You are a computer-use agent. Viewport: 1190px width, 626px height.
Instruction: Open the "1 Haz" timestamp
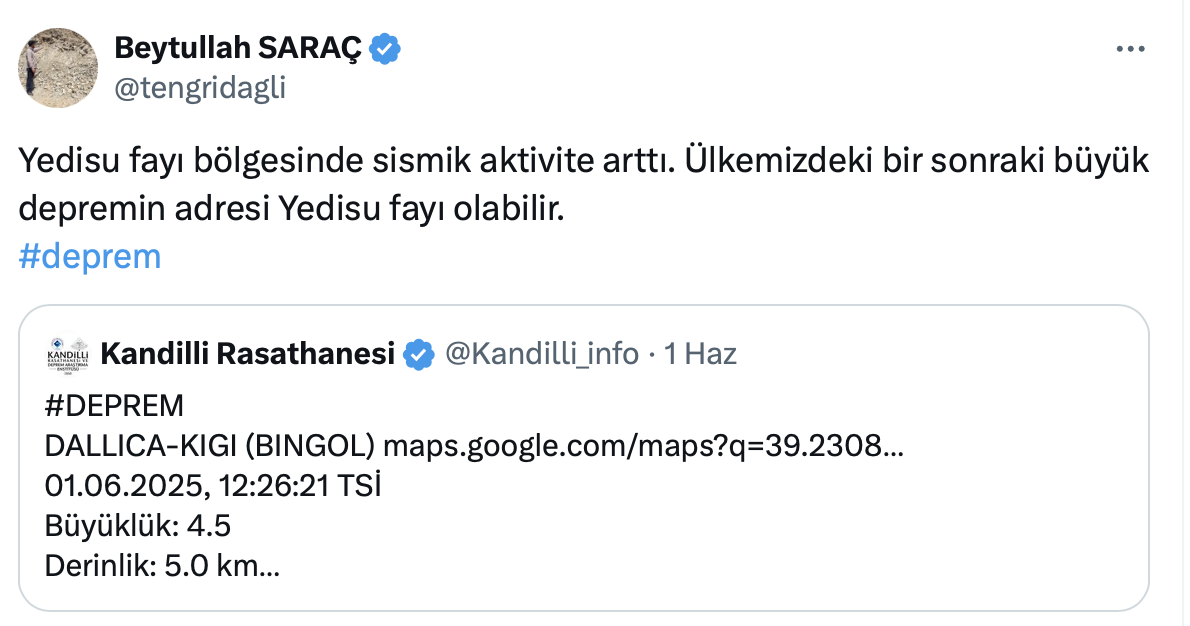(x=701, y=353)
